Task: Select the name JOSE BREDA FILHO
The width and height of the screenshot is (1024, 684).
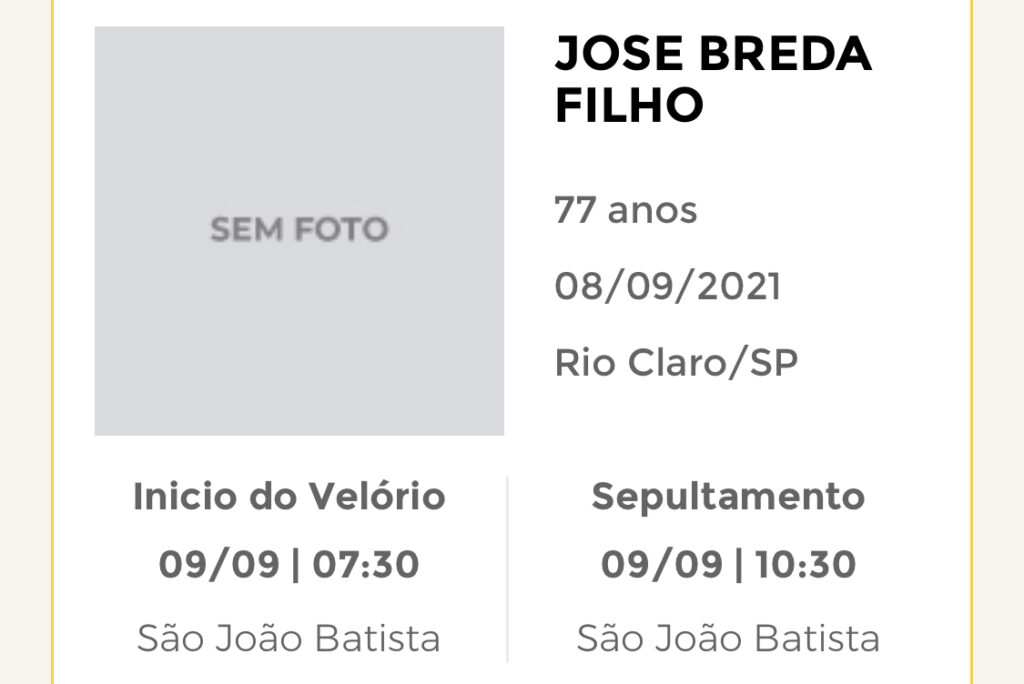Action: tap(713, 79)
